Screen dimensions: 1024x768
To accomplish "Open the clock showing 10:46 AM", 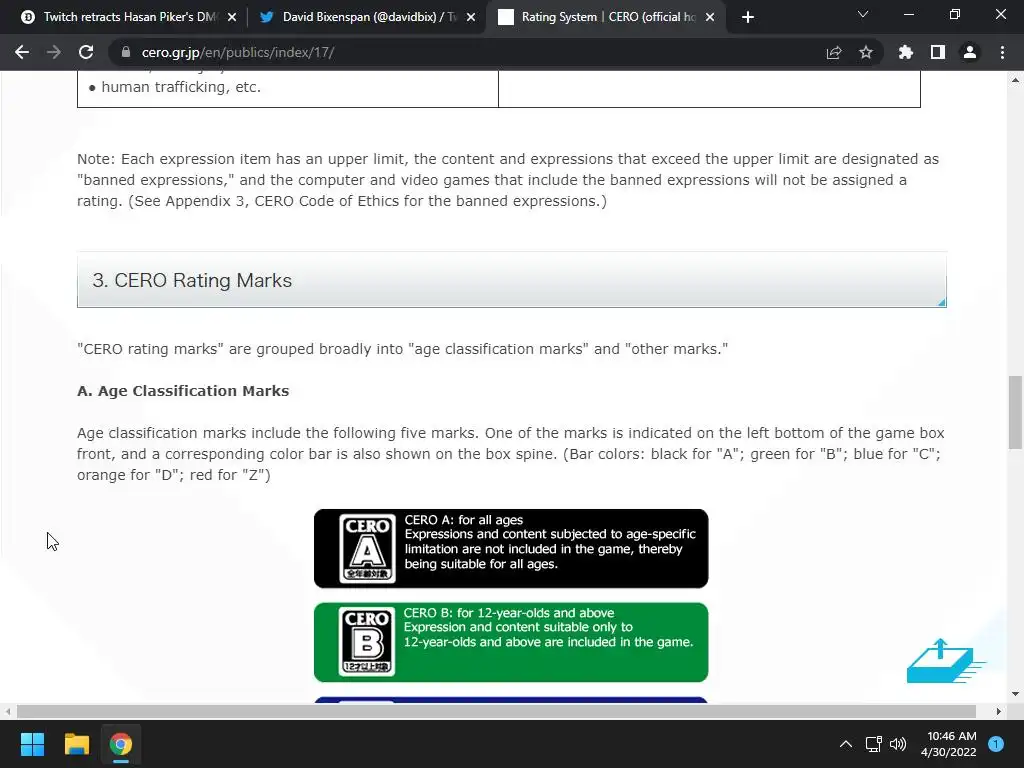I will point(949,744).
